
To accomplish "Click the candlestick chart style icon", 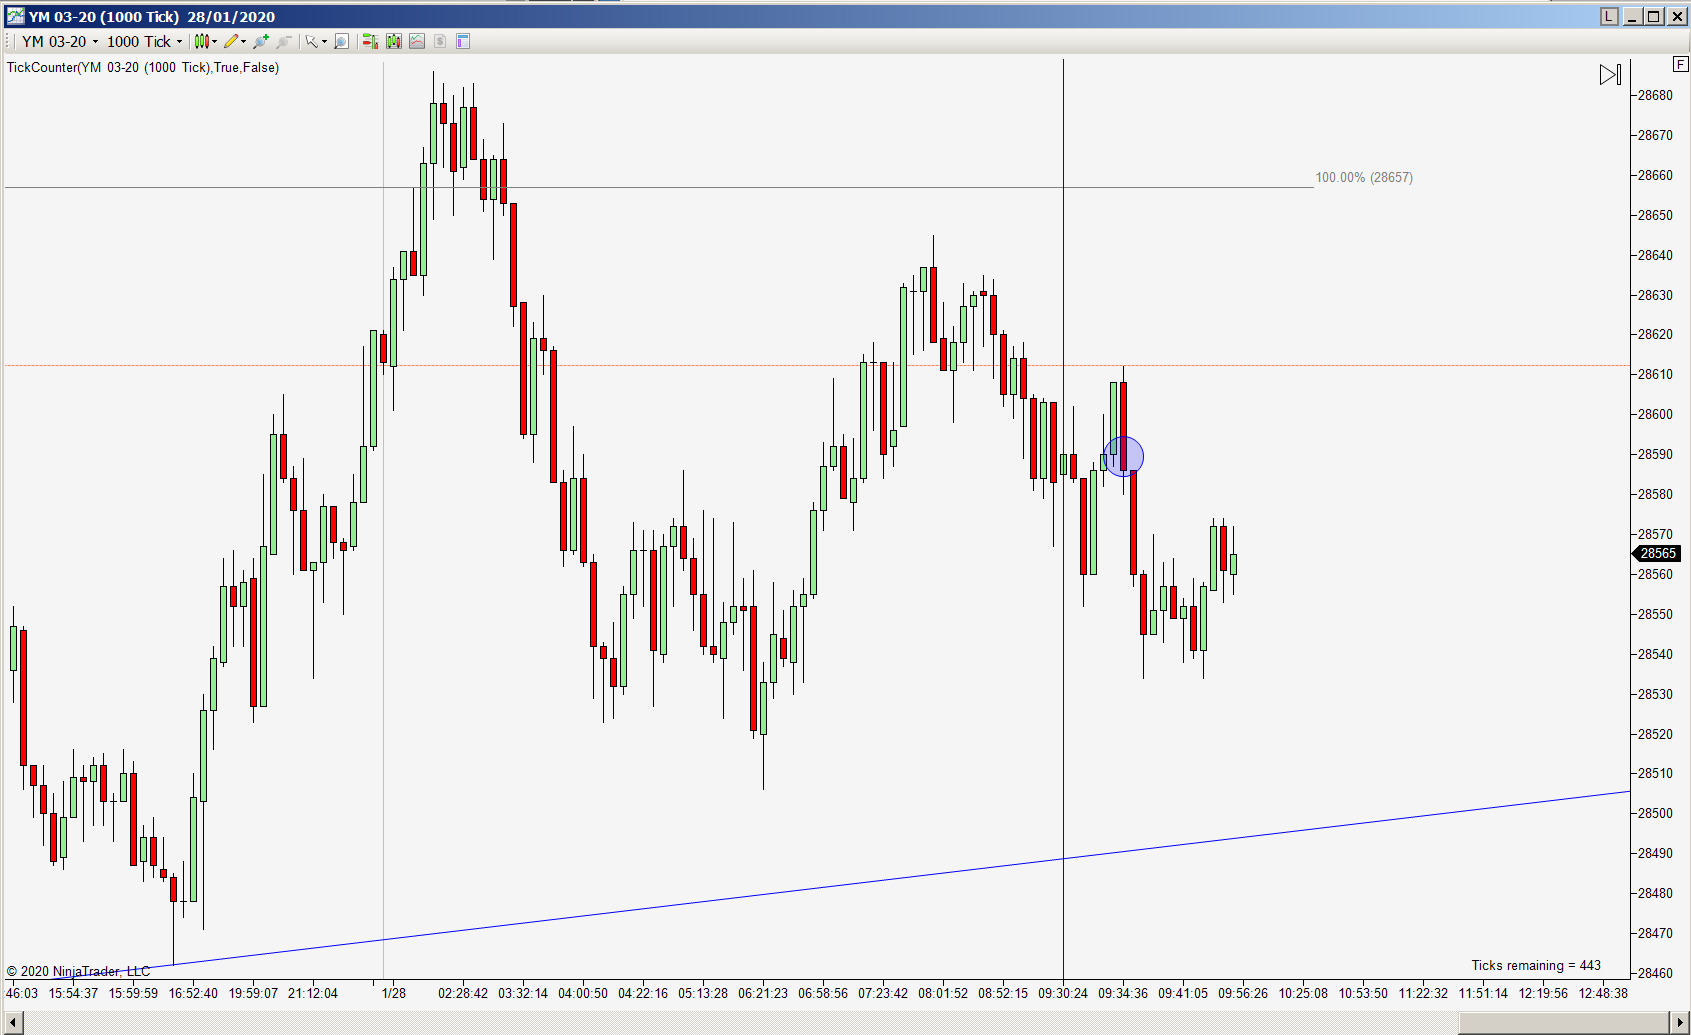I will coord(201,41).
